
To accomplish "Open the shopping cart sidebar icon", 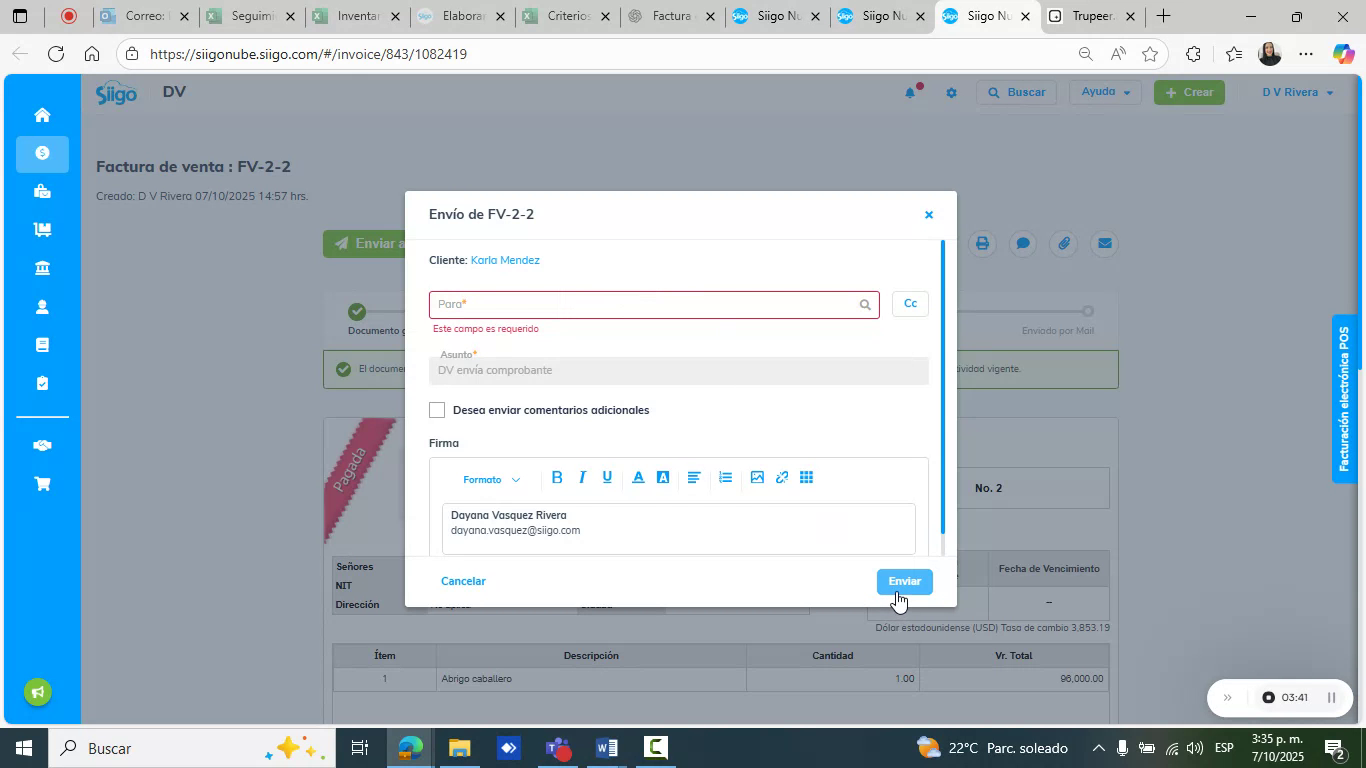I will tap(42, 484).
